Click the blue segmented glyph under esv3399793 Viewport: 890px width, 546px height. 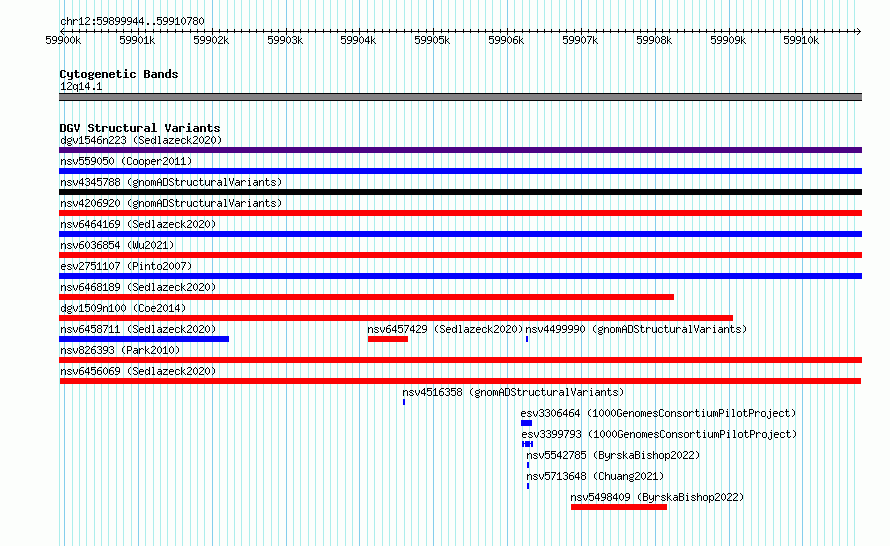pos(527,444)
